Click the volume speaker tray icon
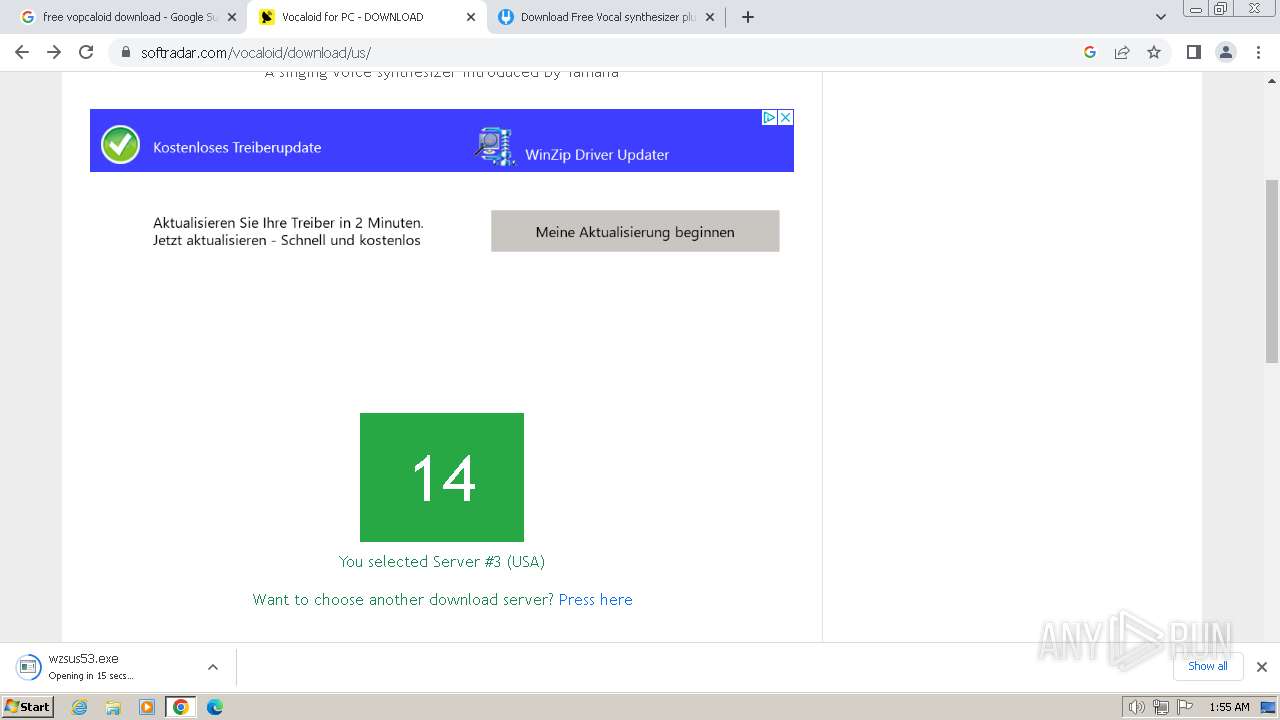Viewport: 1280px width, 720px height. 1136,707
